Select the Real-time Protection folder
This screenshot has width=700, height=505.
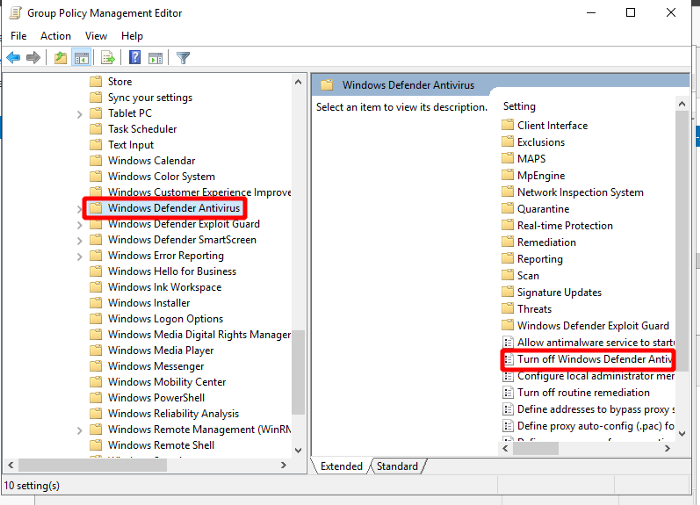pyautogui.click(x=565, y=225)
